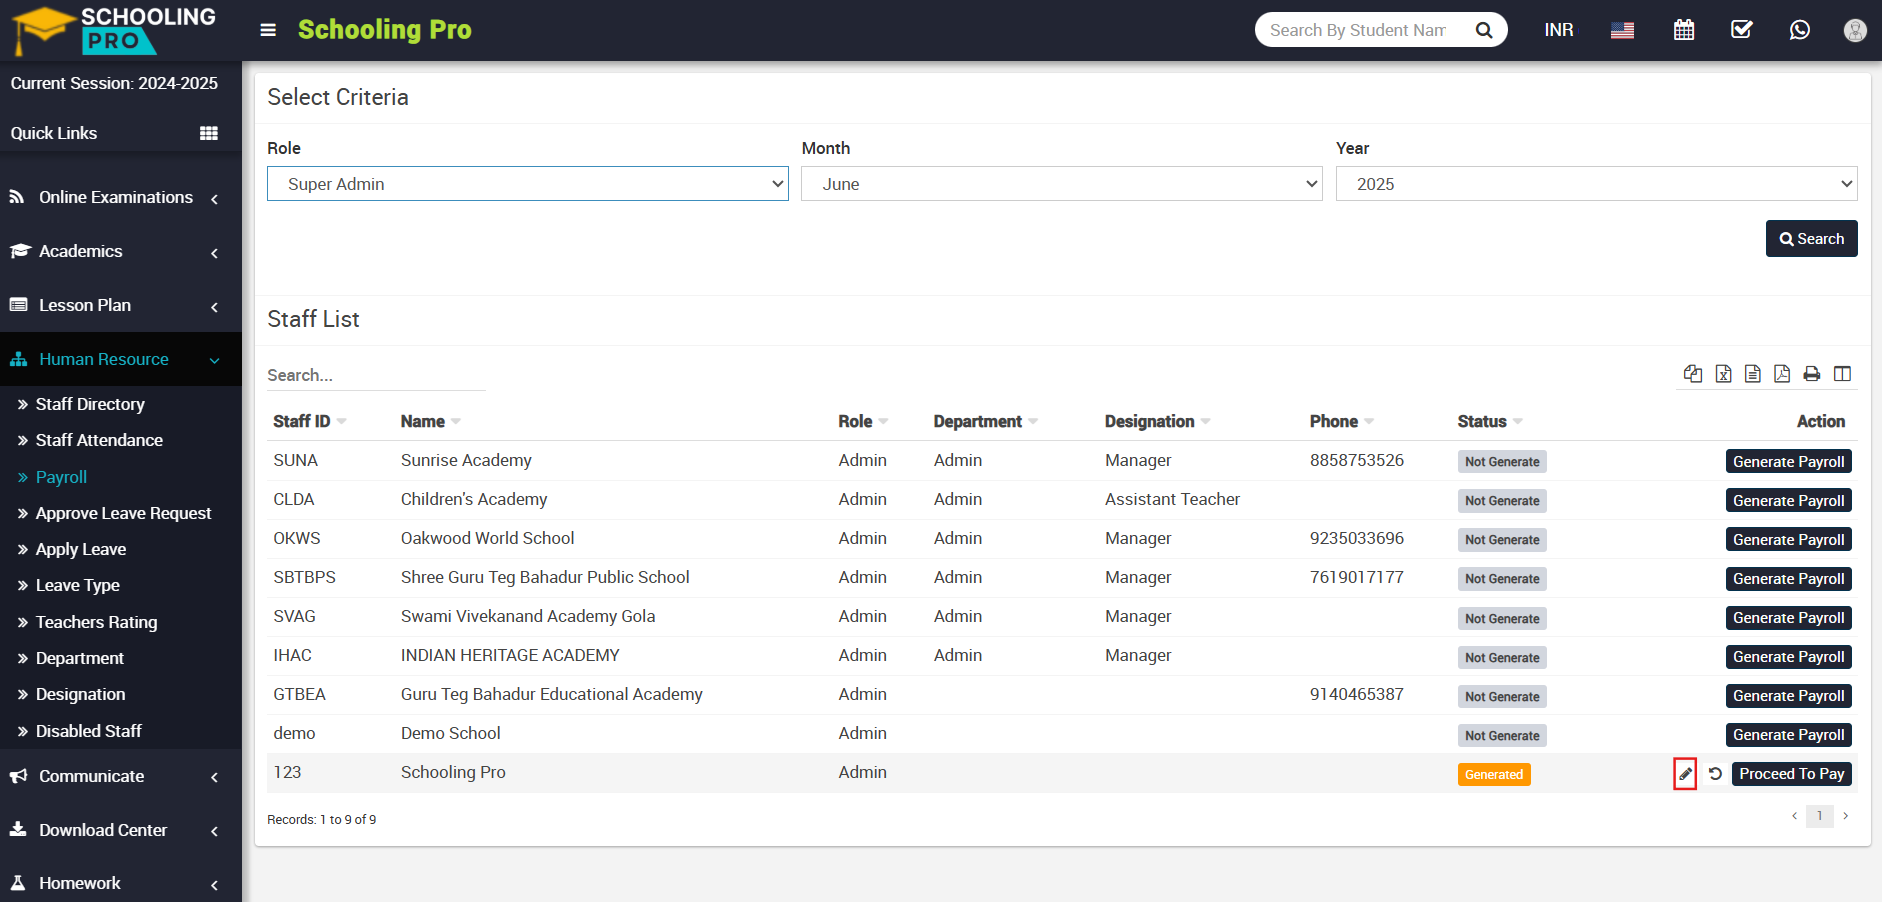Open the column visibility icon
This screenshot has height=902, width=1882.
pyautogui.click(x=1843, y=374)
